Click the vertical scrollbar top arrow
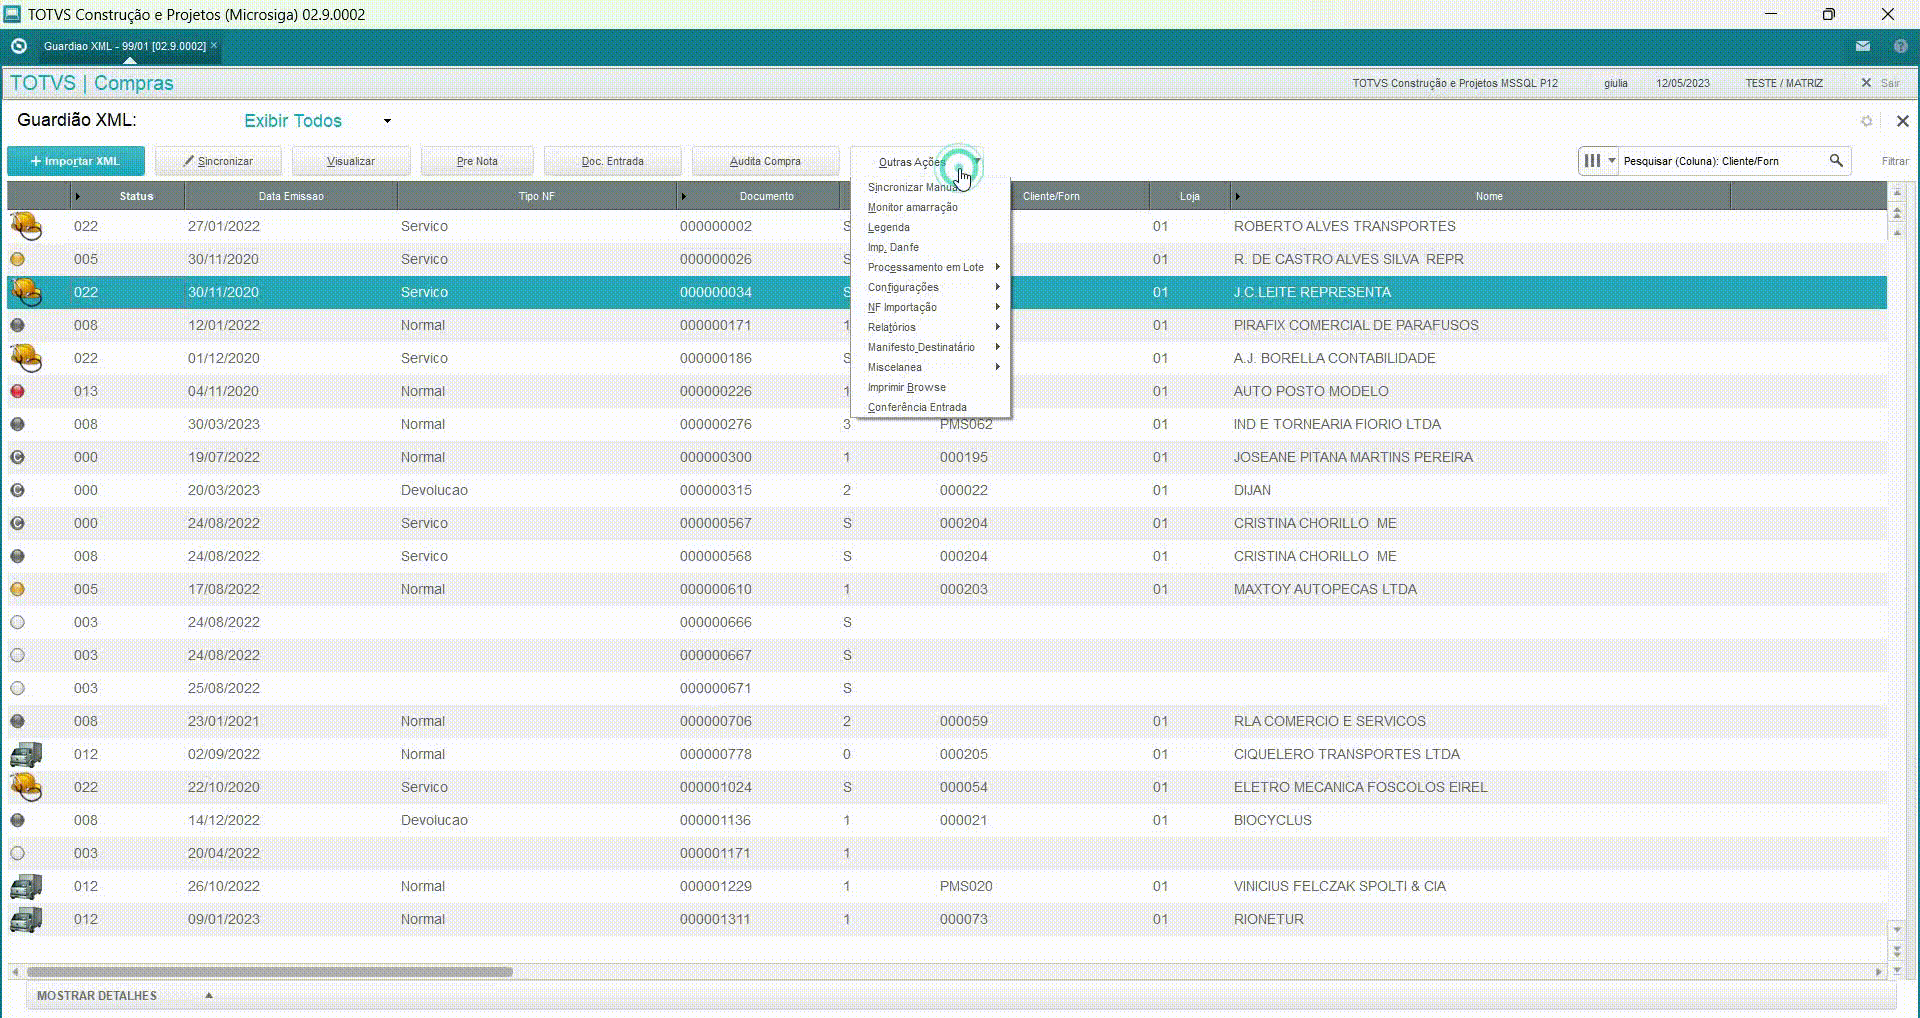 (1897, 192)
